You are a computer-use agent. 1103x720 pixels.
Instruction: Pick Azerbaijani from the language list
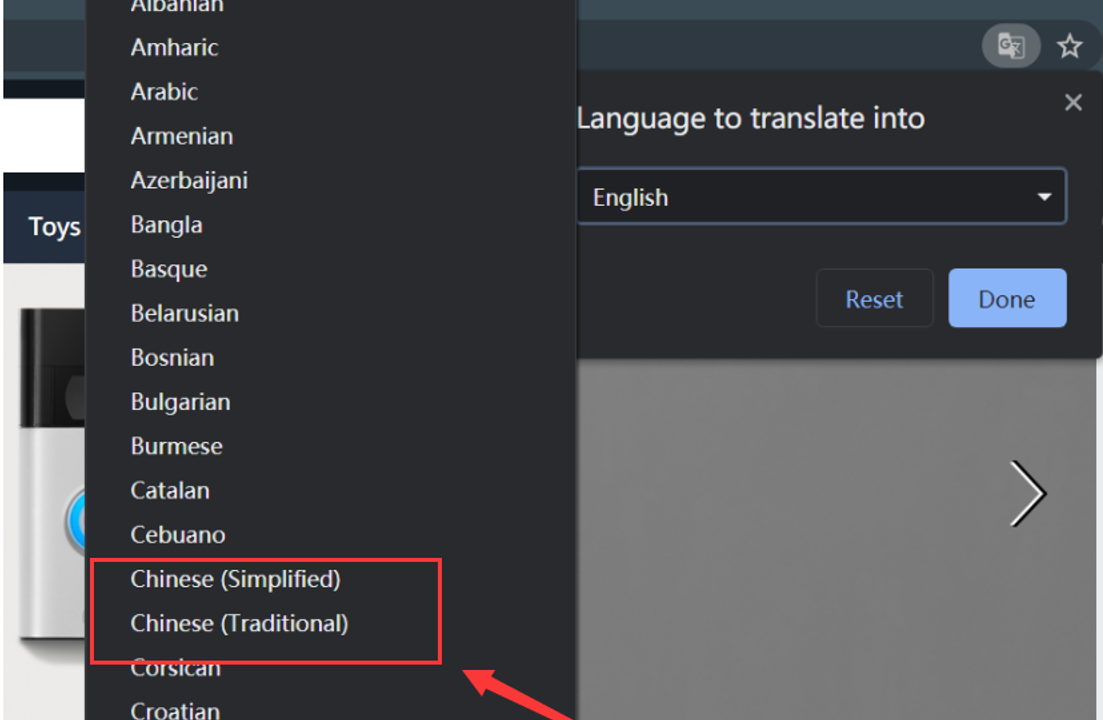(189, 181)
